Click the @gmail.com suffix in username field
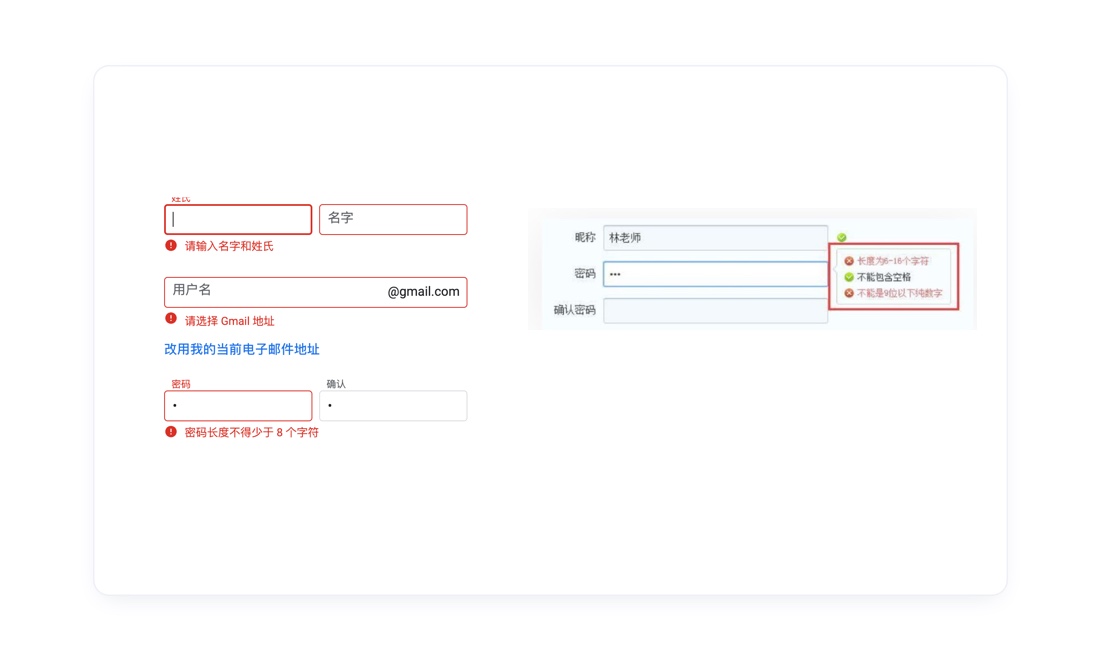Viewport: 1100px width, 660px height. point(423,292)
